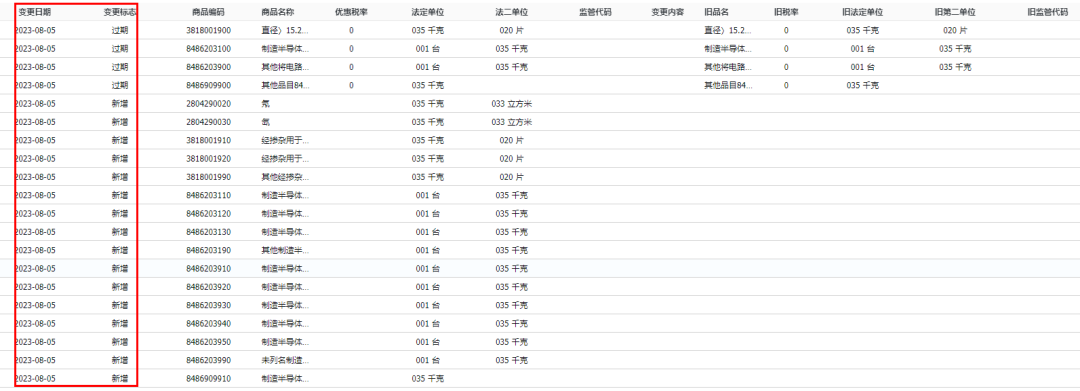Click 旧第二单位 '035 千克' in row 8486203900
The width and height of the screenshot is (1080, 391).
coord(955,67)
